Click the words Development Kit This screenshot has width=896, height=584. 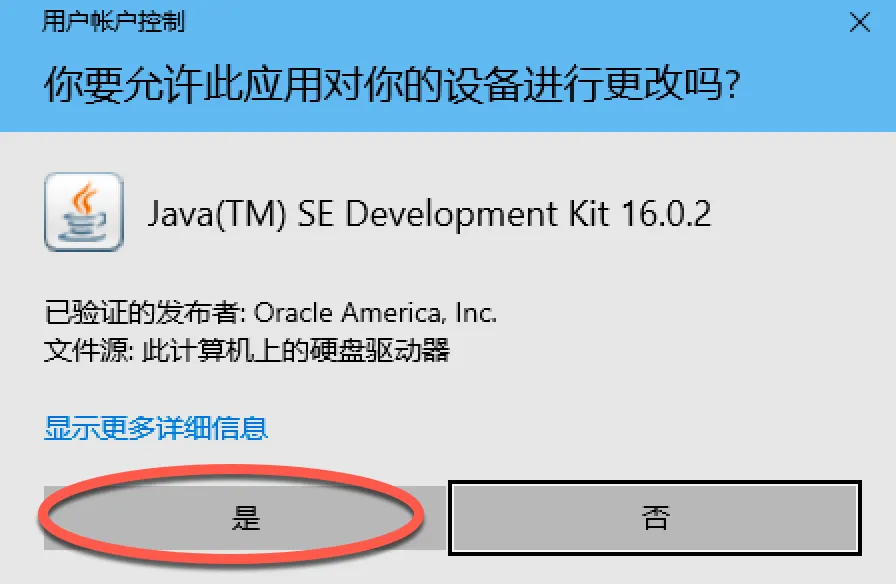click(479, 214)
